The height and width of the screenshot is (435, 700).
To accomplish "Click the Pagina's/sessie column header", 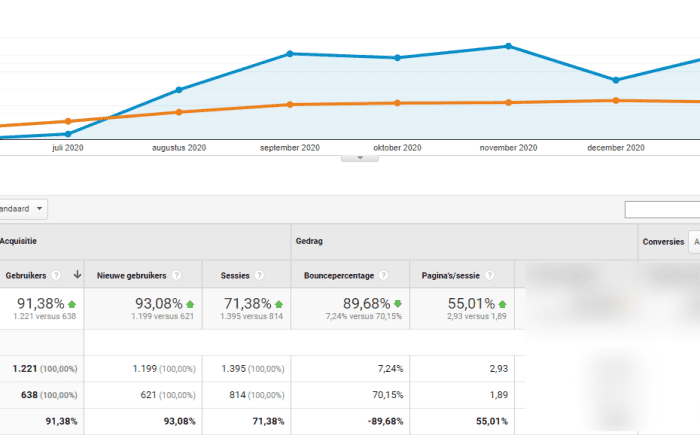I will click(x=444, y=276).
